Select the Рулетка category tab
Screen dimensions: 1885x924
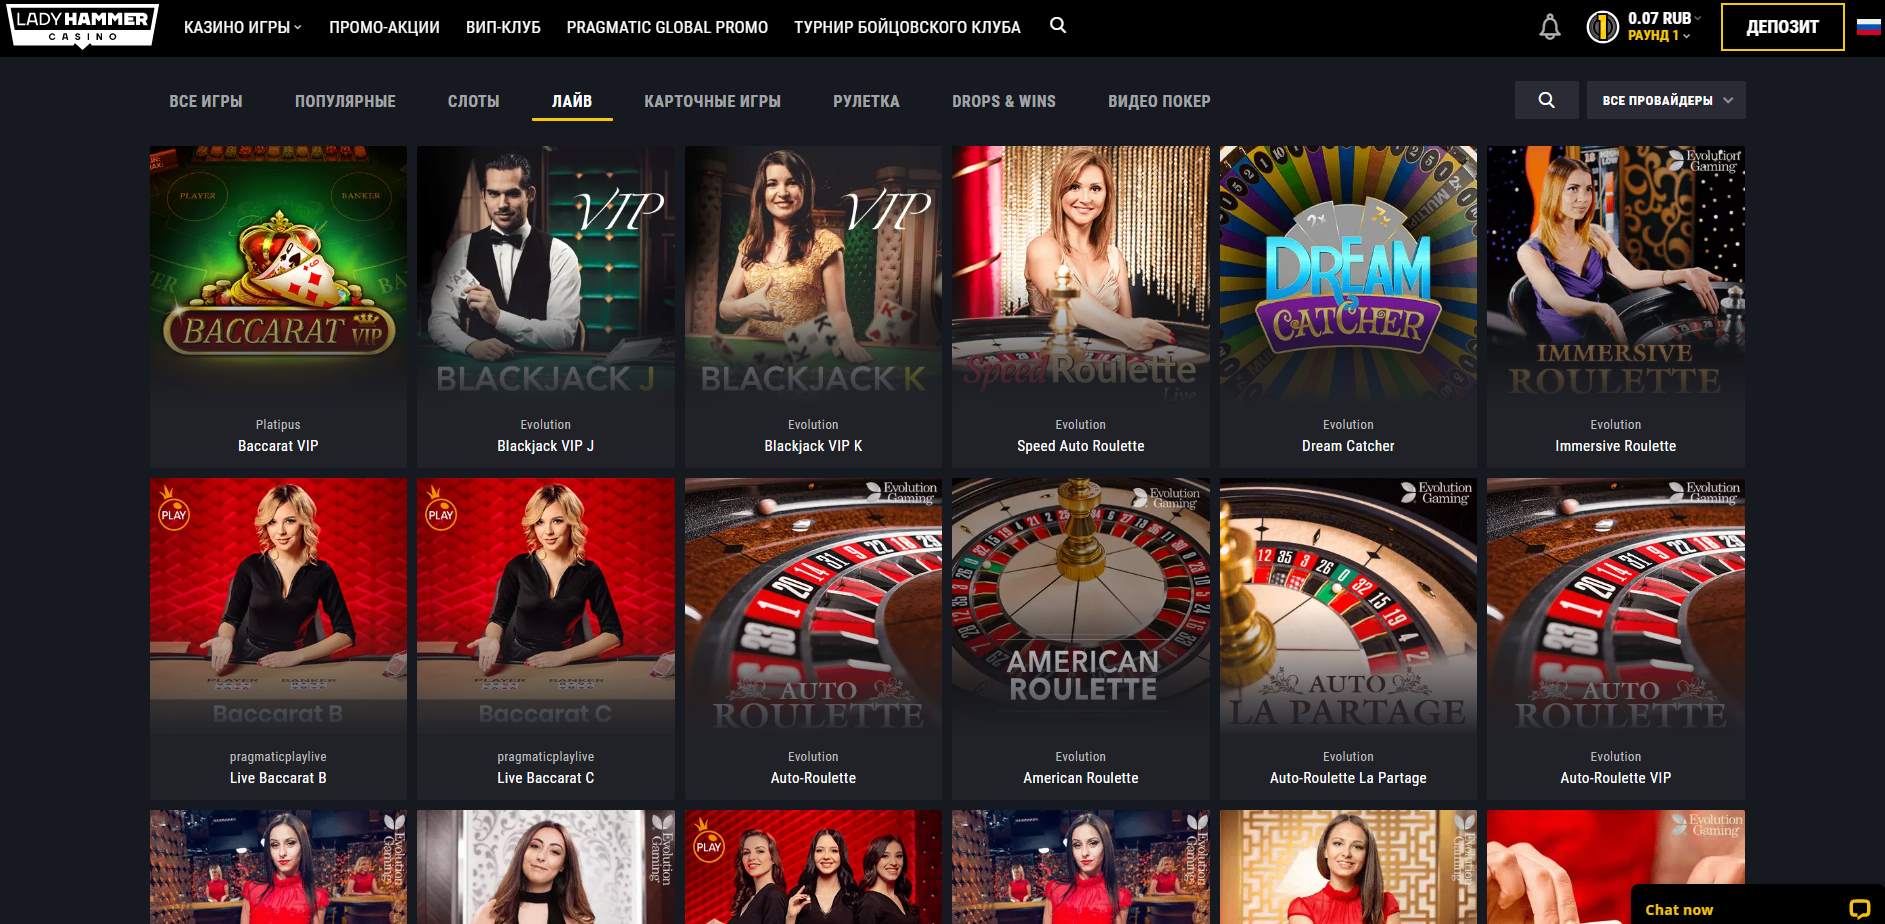[866, 101]
